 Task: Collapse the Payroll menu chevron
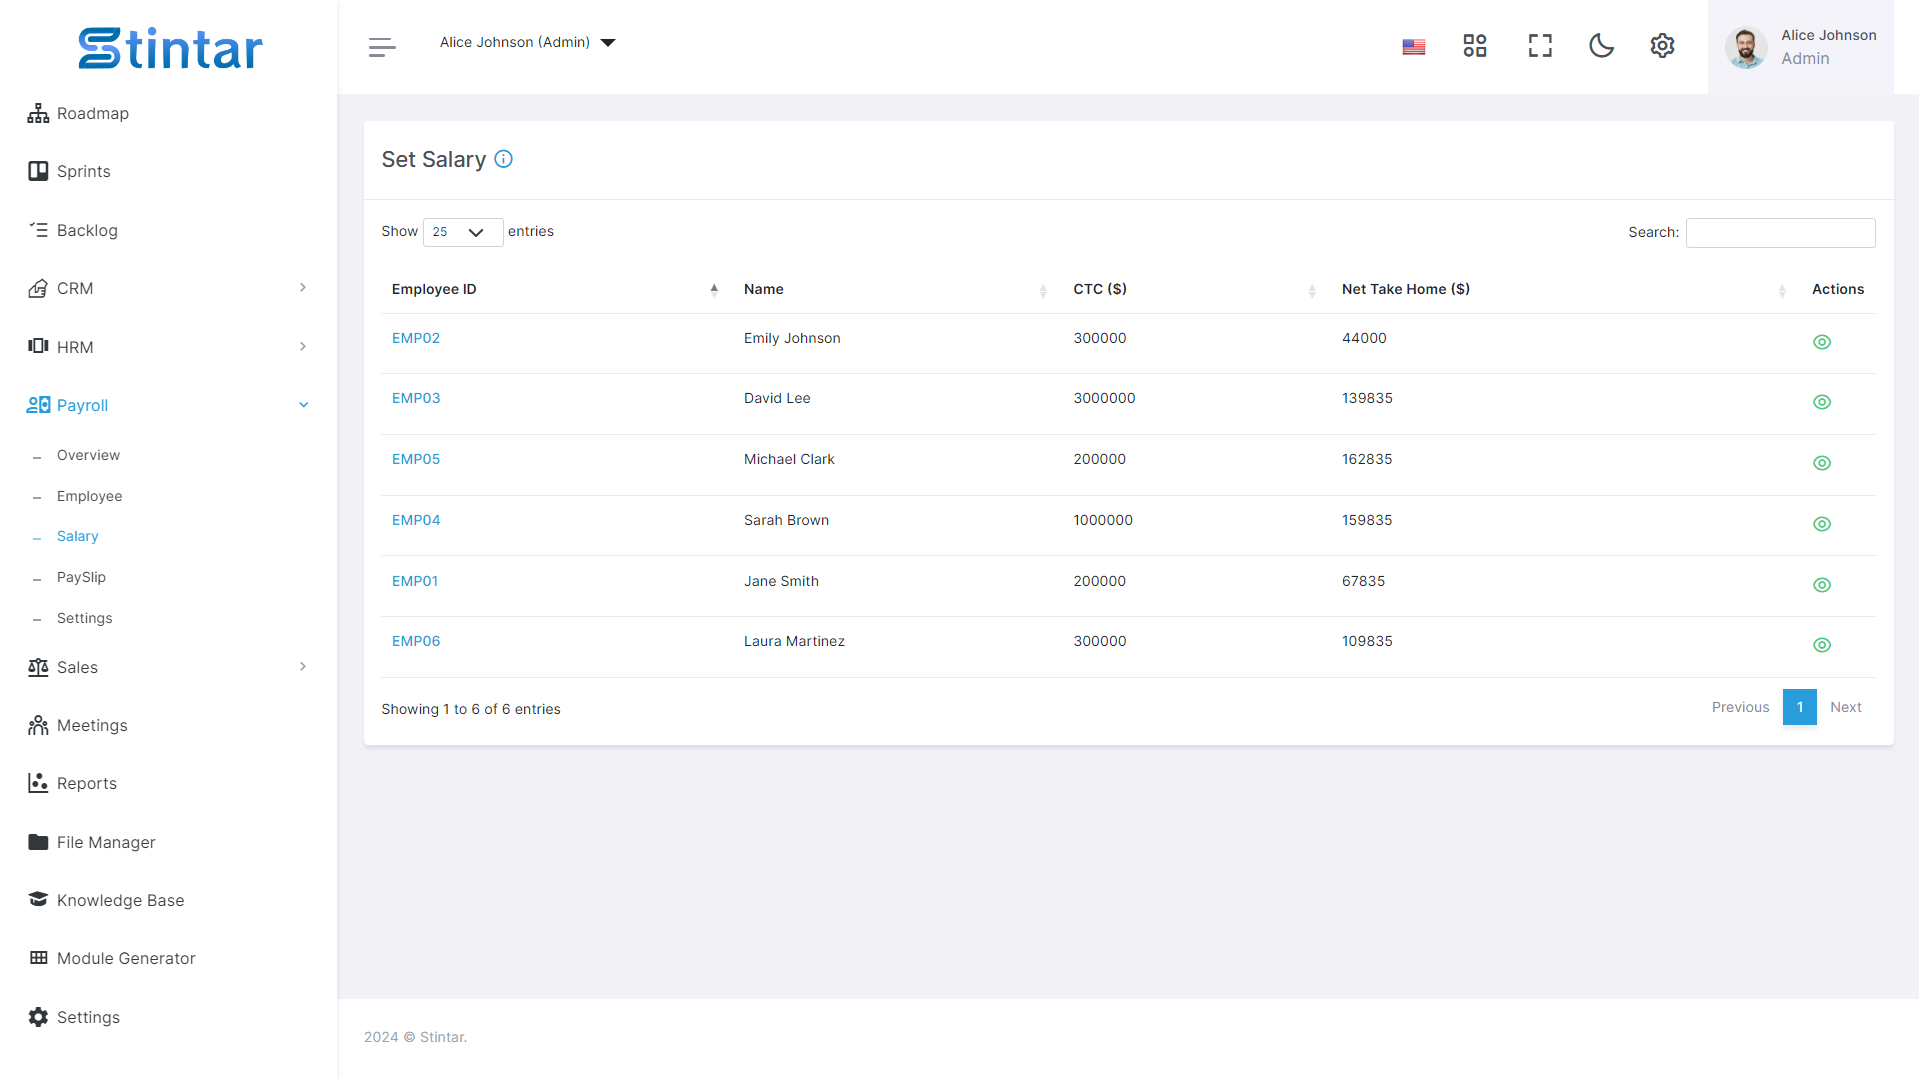pos(303,405)
